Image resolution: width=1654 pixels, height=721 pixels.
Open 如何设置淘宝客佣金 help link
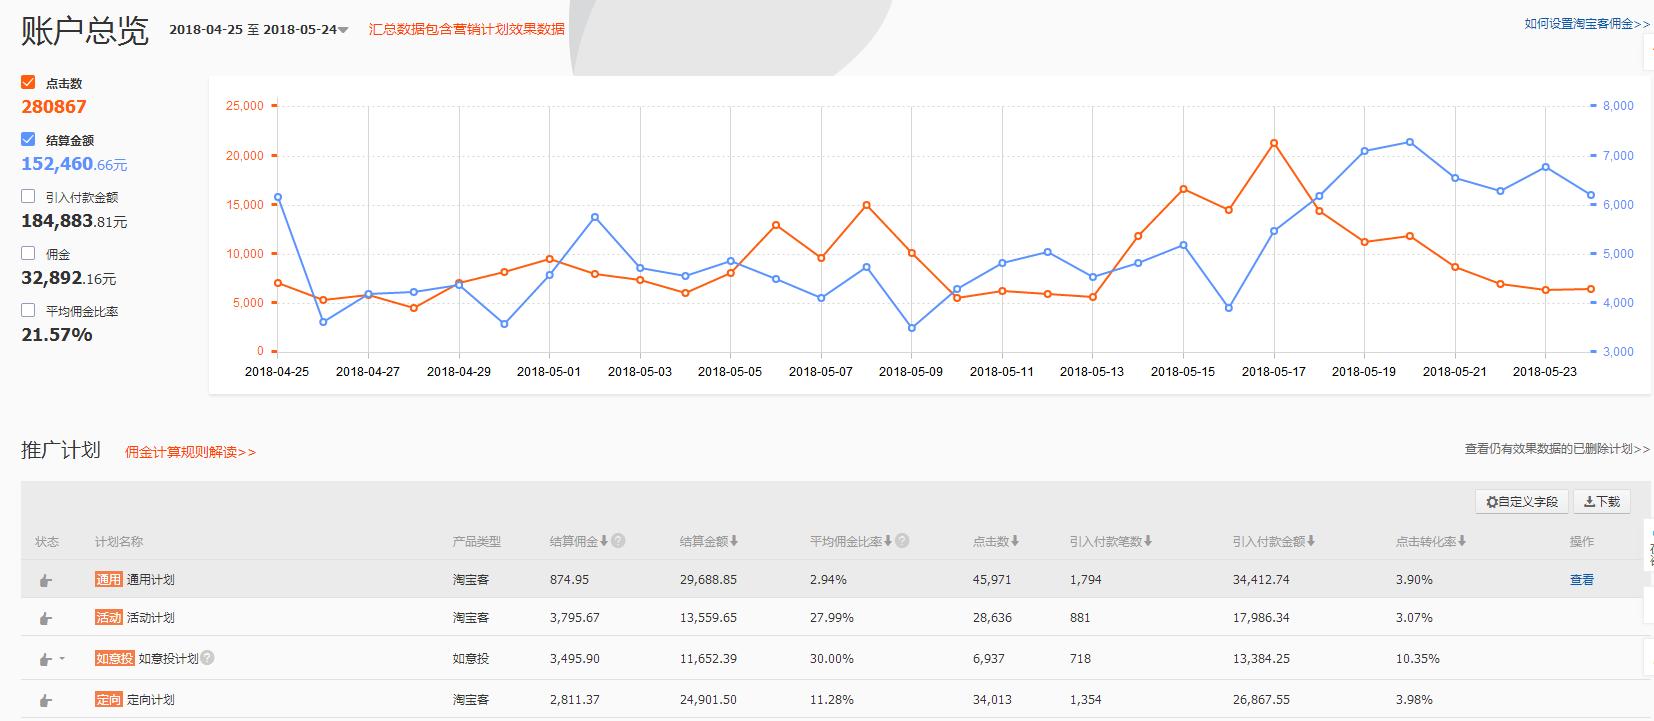(1586, 24)
